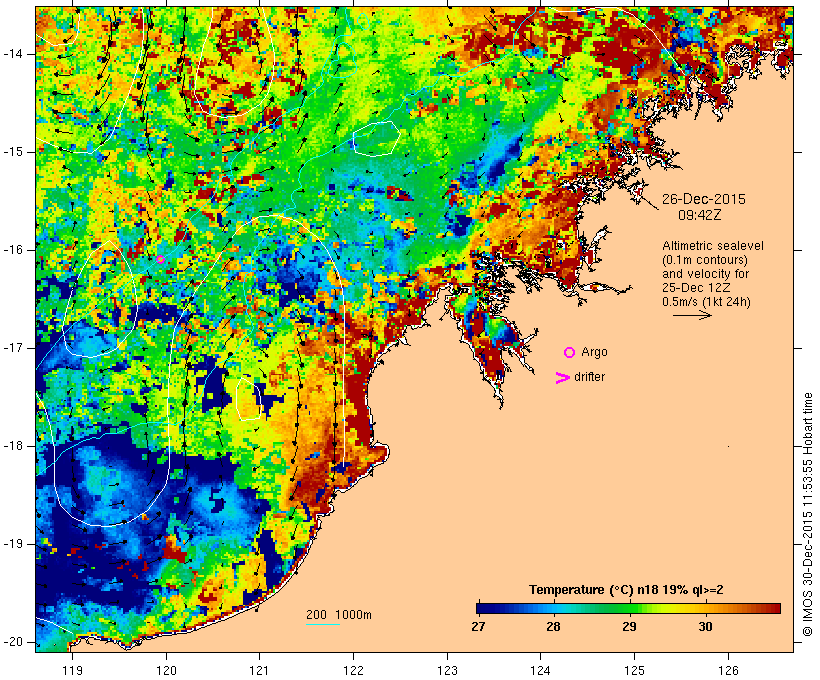820x680 pixels.
Task: Click the '200 1000m' depth label
Action: click(x=339, y=615)
